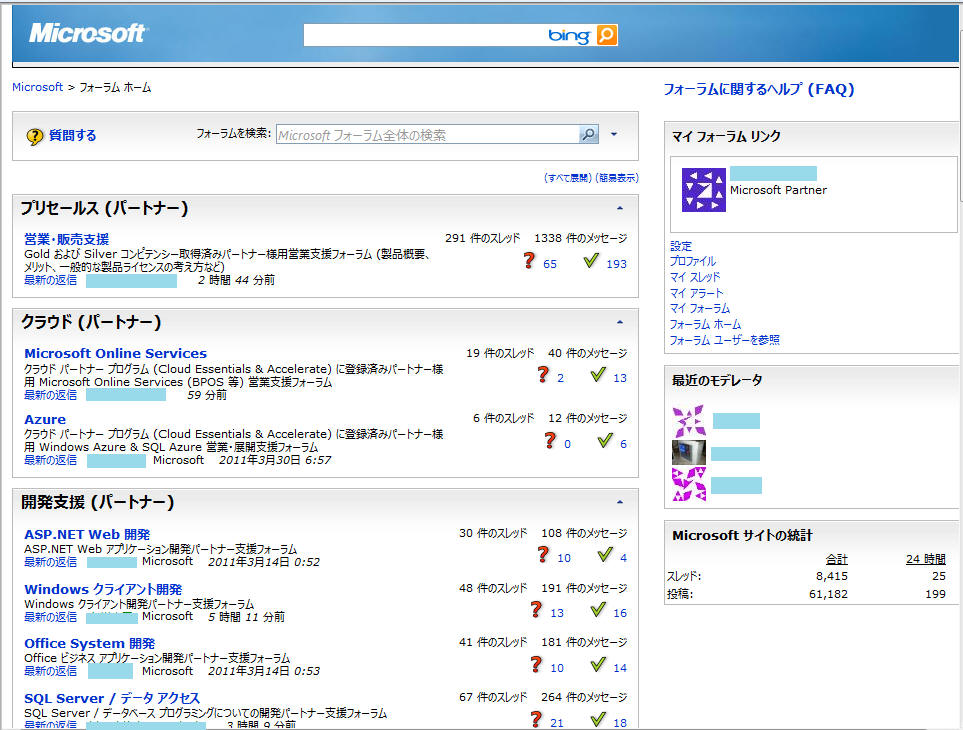Image resolution: width=963 pixels, height=730 pixels.
Task: Click green check mark for Office System 開発
Action: 598,664
